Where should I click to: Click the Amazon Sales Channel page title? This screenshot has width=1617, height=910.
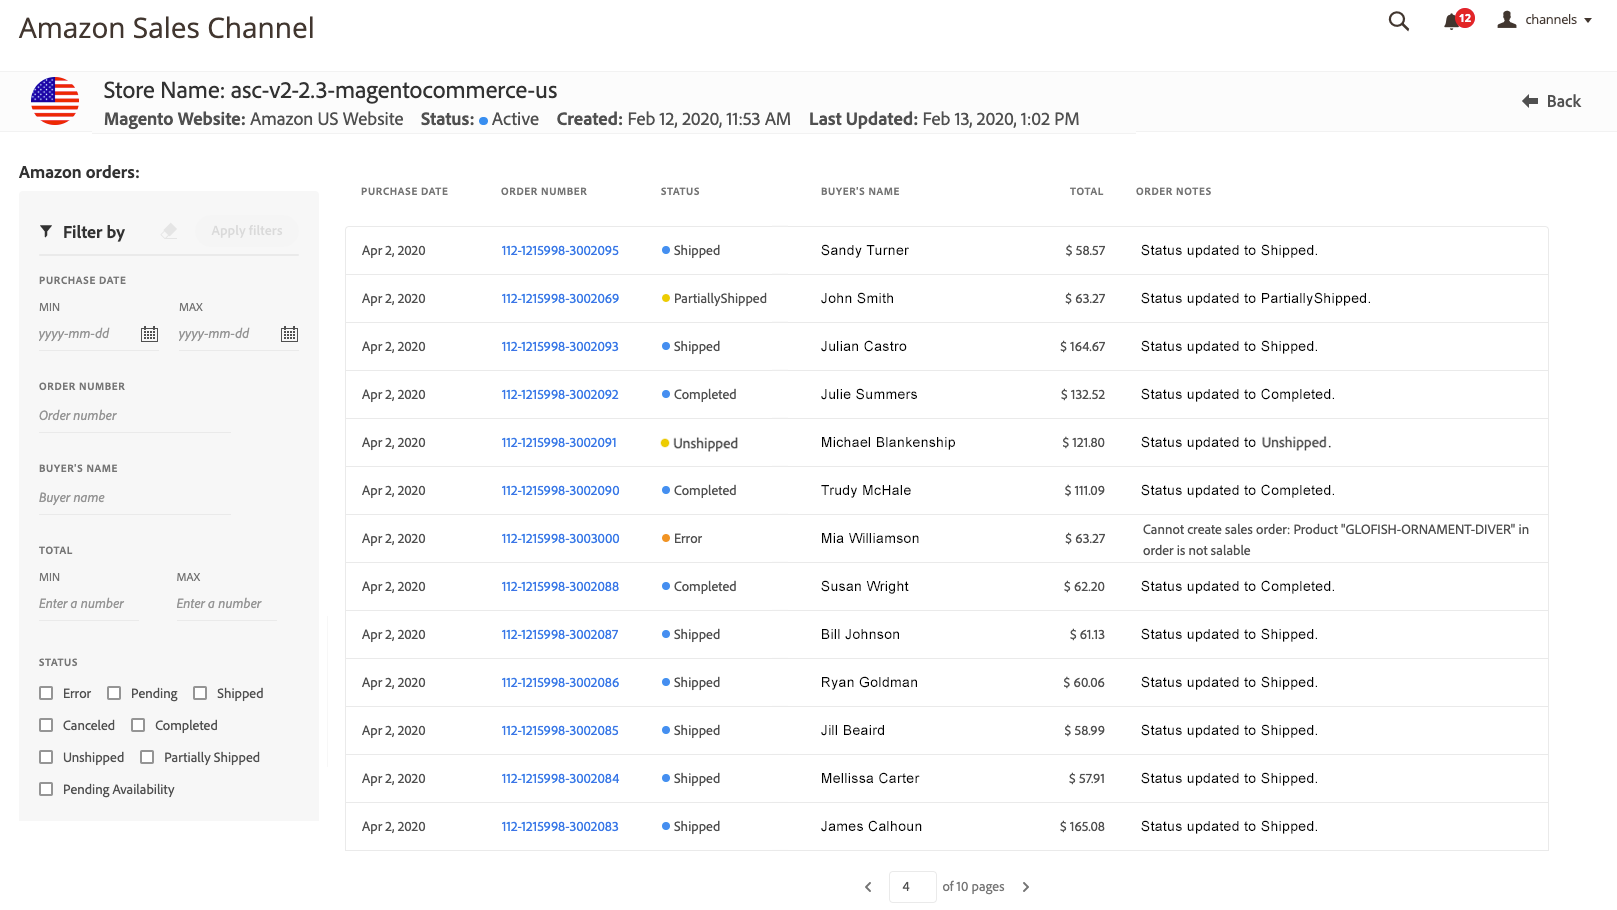click(x=166, y=28)
